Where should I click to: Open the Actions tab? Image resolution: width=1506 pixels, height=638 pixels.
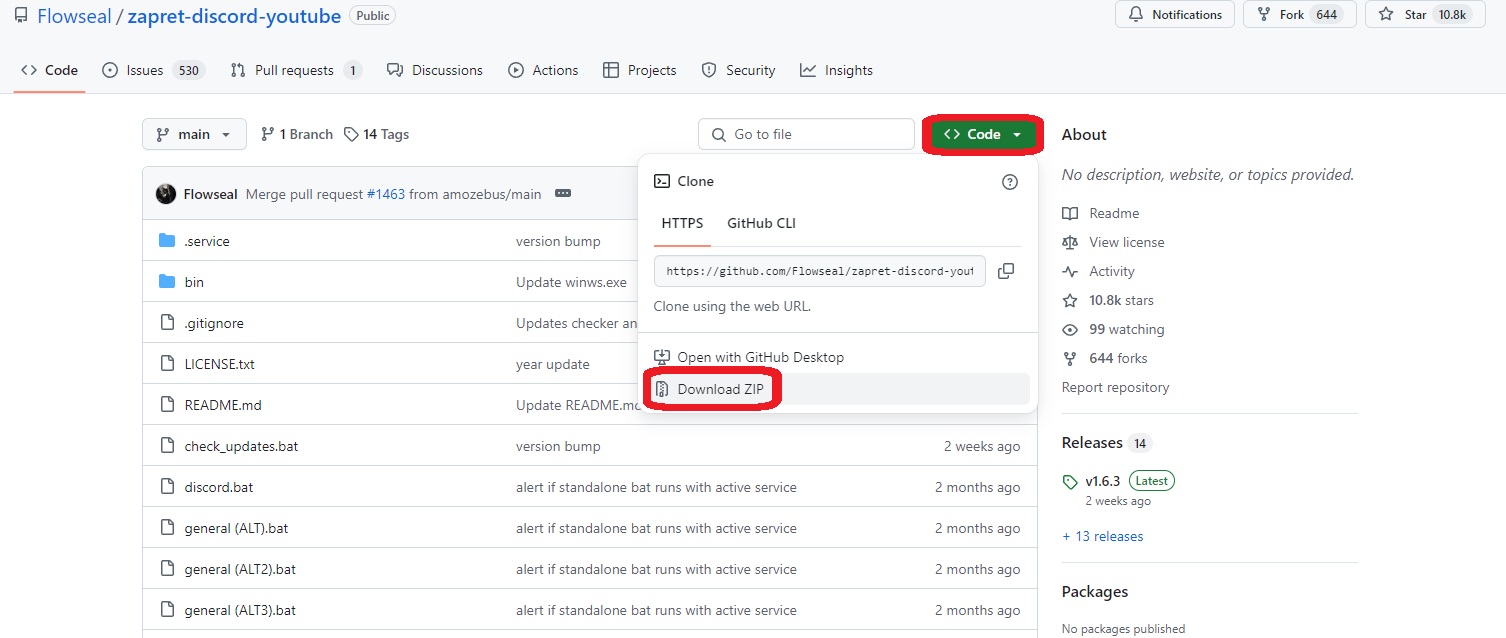point(543,70)
